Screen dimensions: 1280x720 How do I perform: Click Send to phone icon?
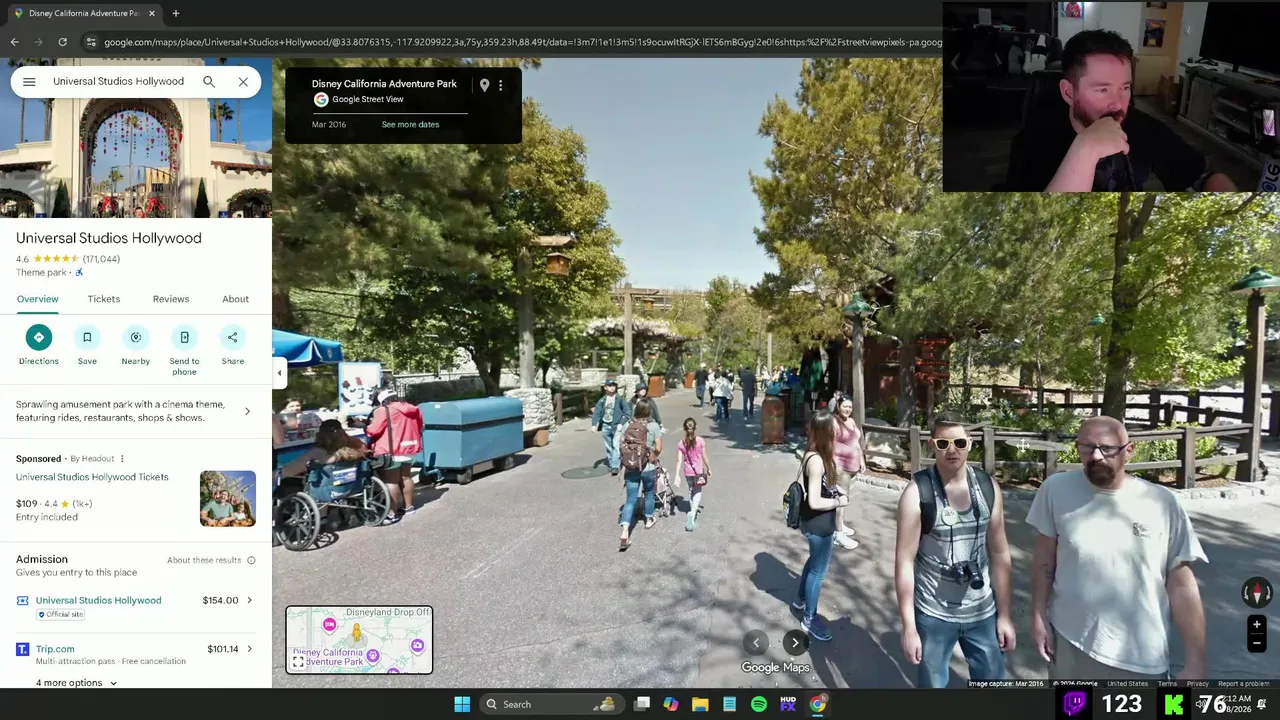(184, 337)
